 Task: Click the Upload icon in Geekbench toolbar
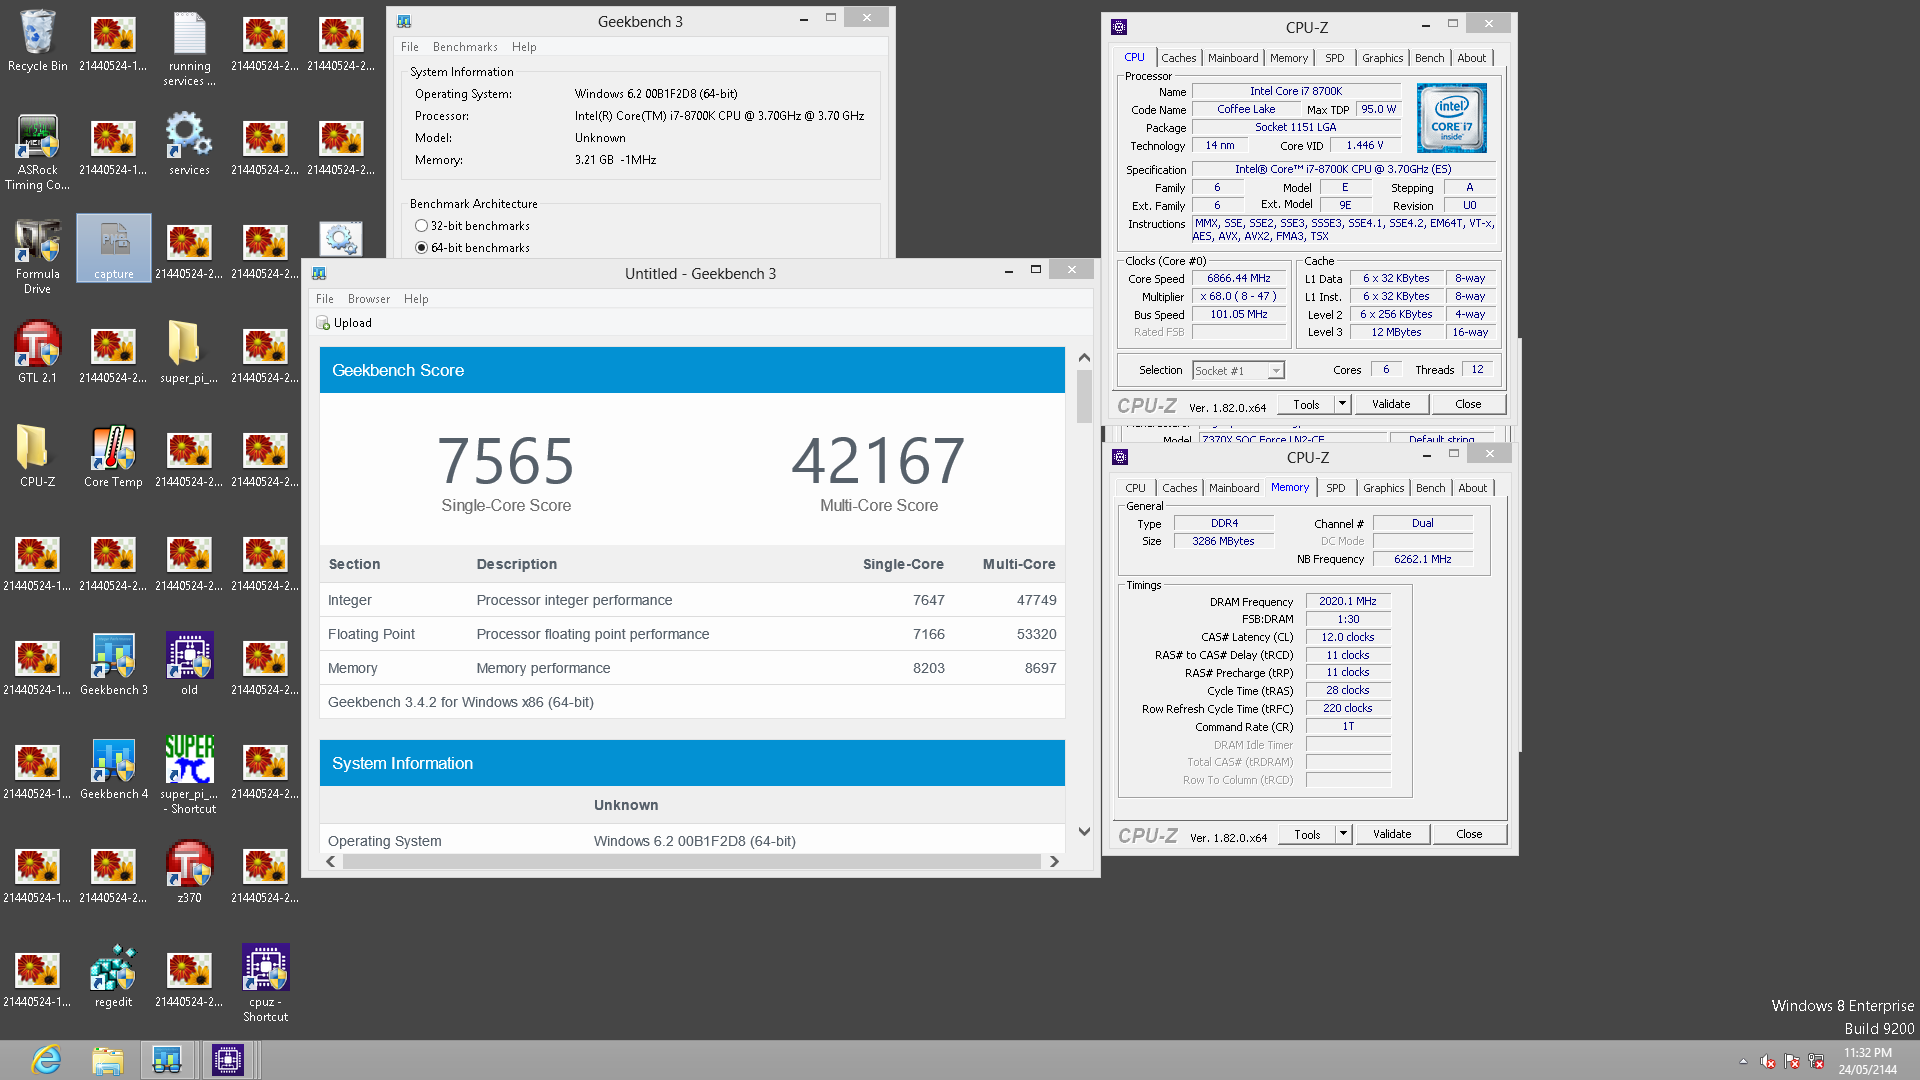coord(323,323)
